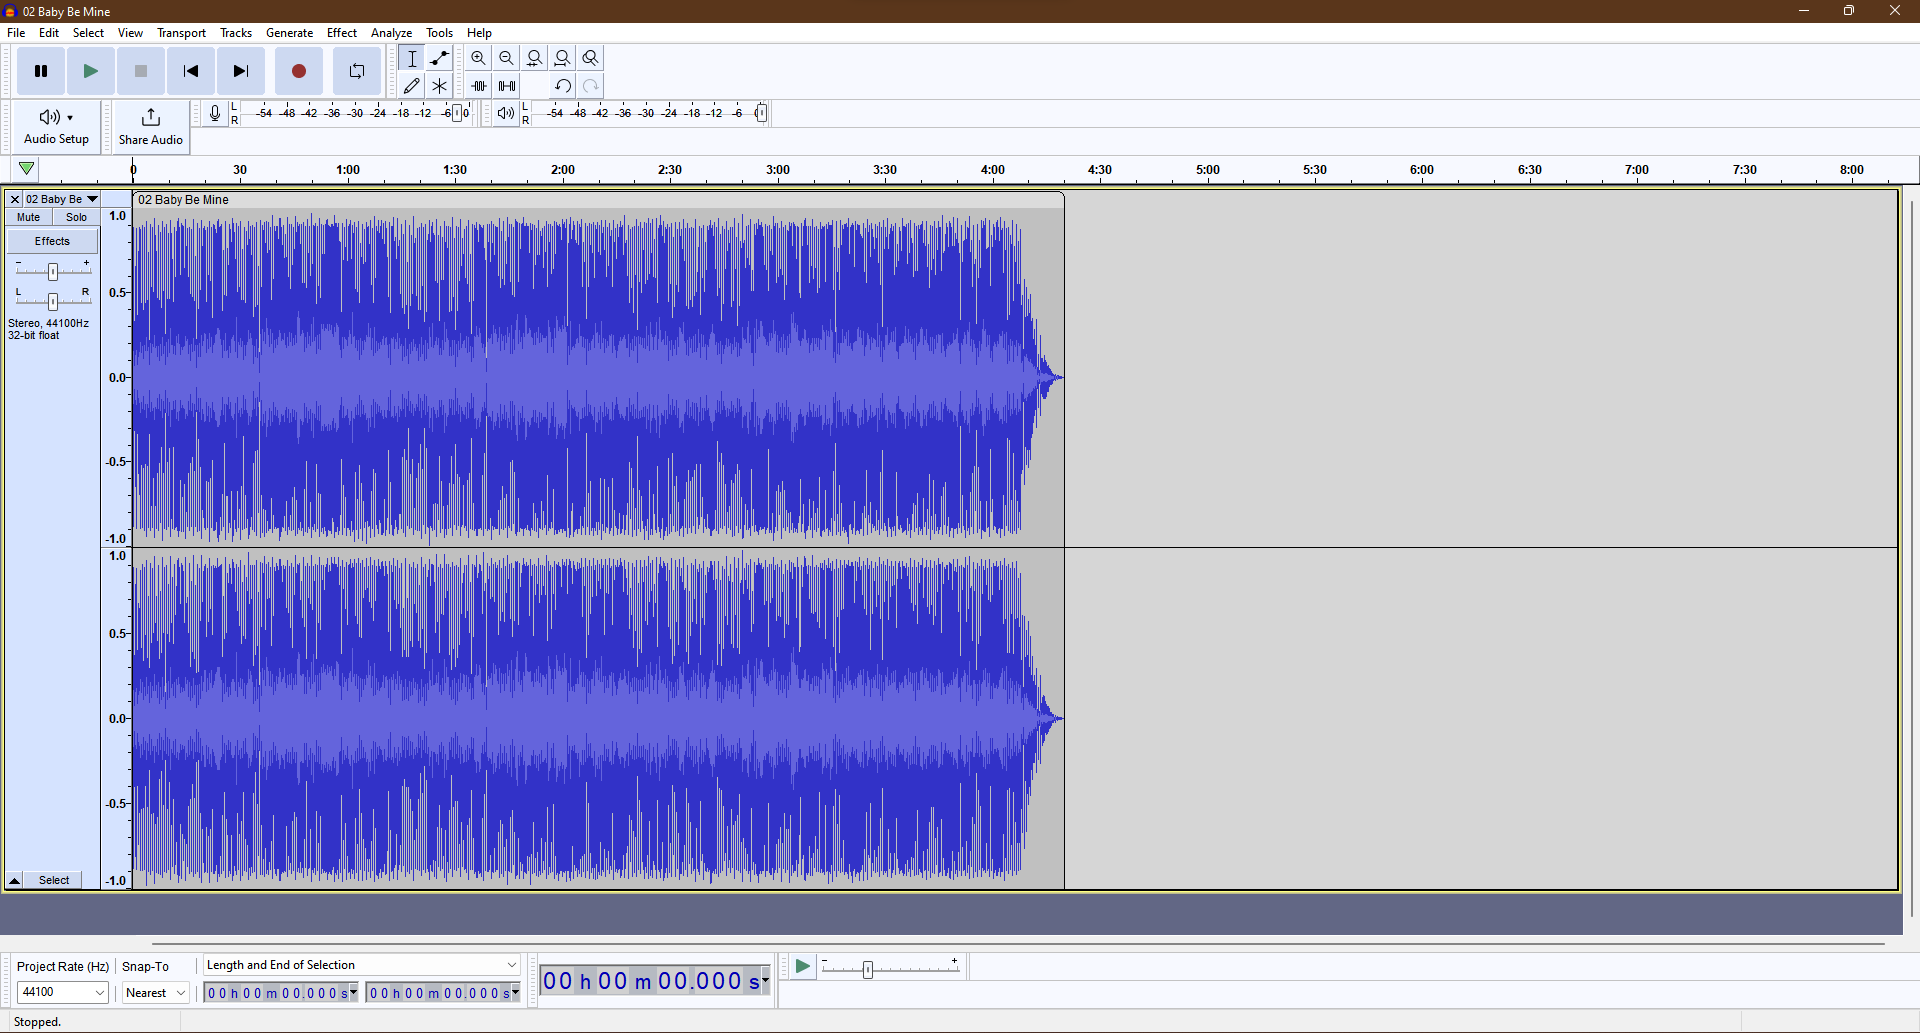Click the Zoom In magnifier
The height and width of the screenshot is (1033, 1920).
pos(479,58)
